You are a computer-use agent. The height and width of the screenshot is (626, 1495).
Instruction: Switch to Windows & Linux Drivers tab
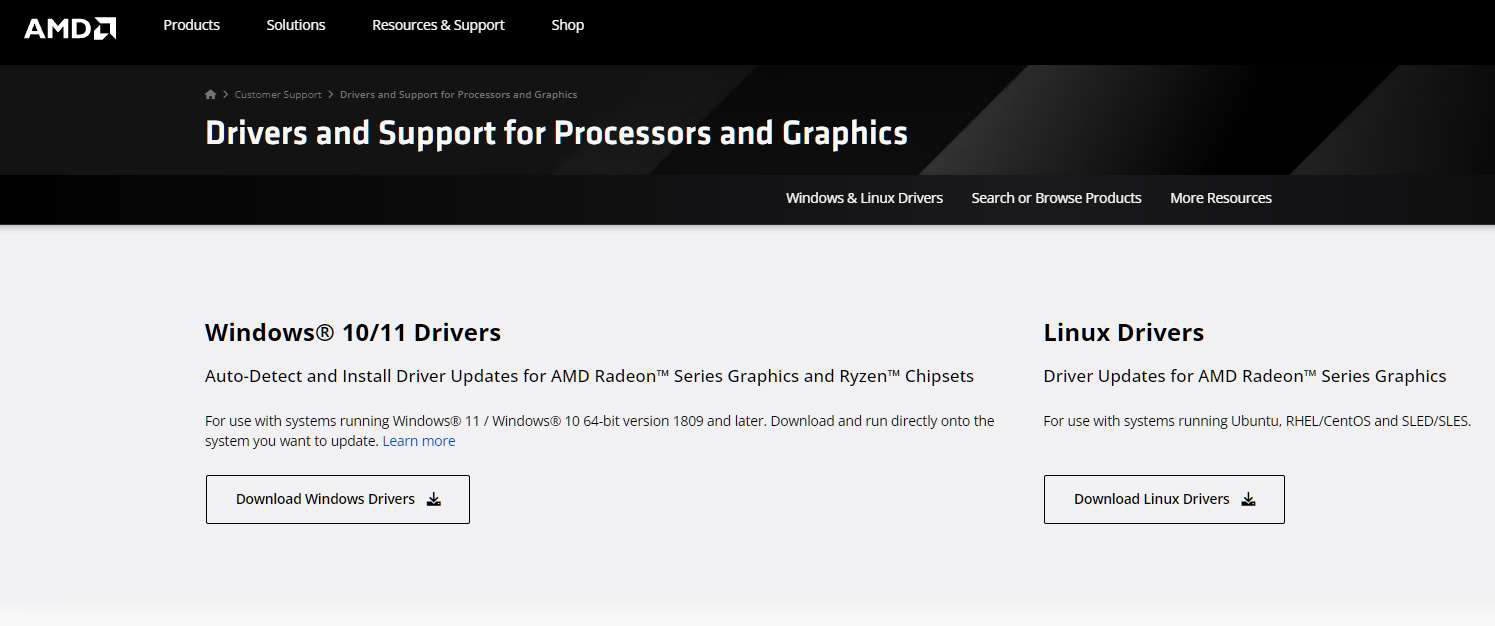click(x=864, y=198)
